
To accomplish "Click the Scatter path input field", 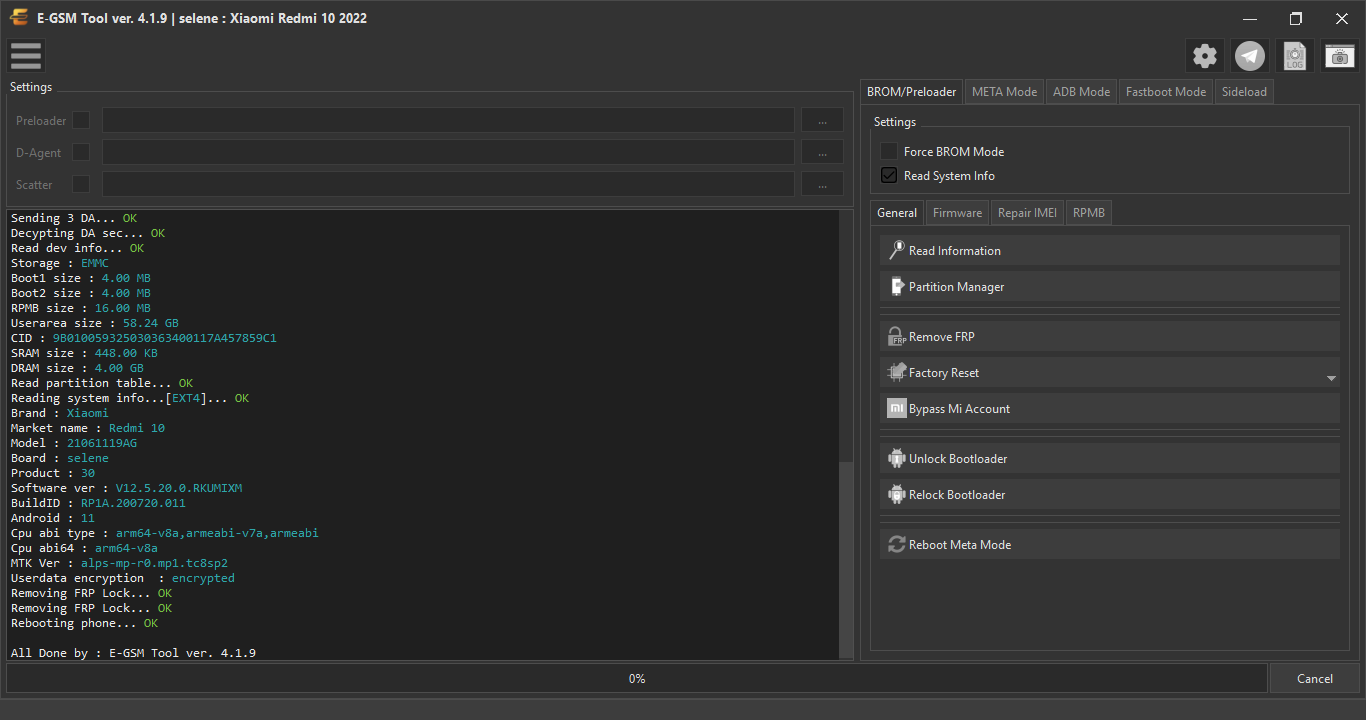I will point(448,184).
